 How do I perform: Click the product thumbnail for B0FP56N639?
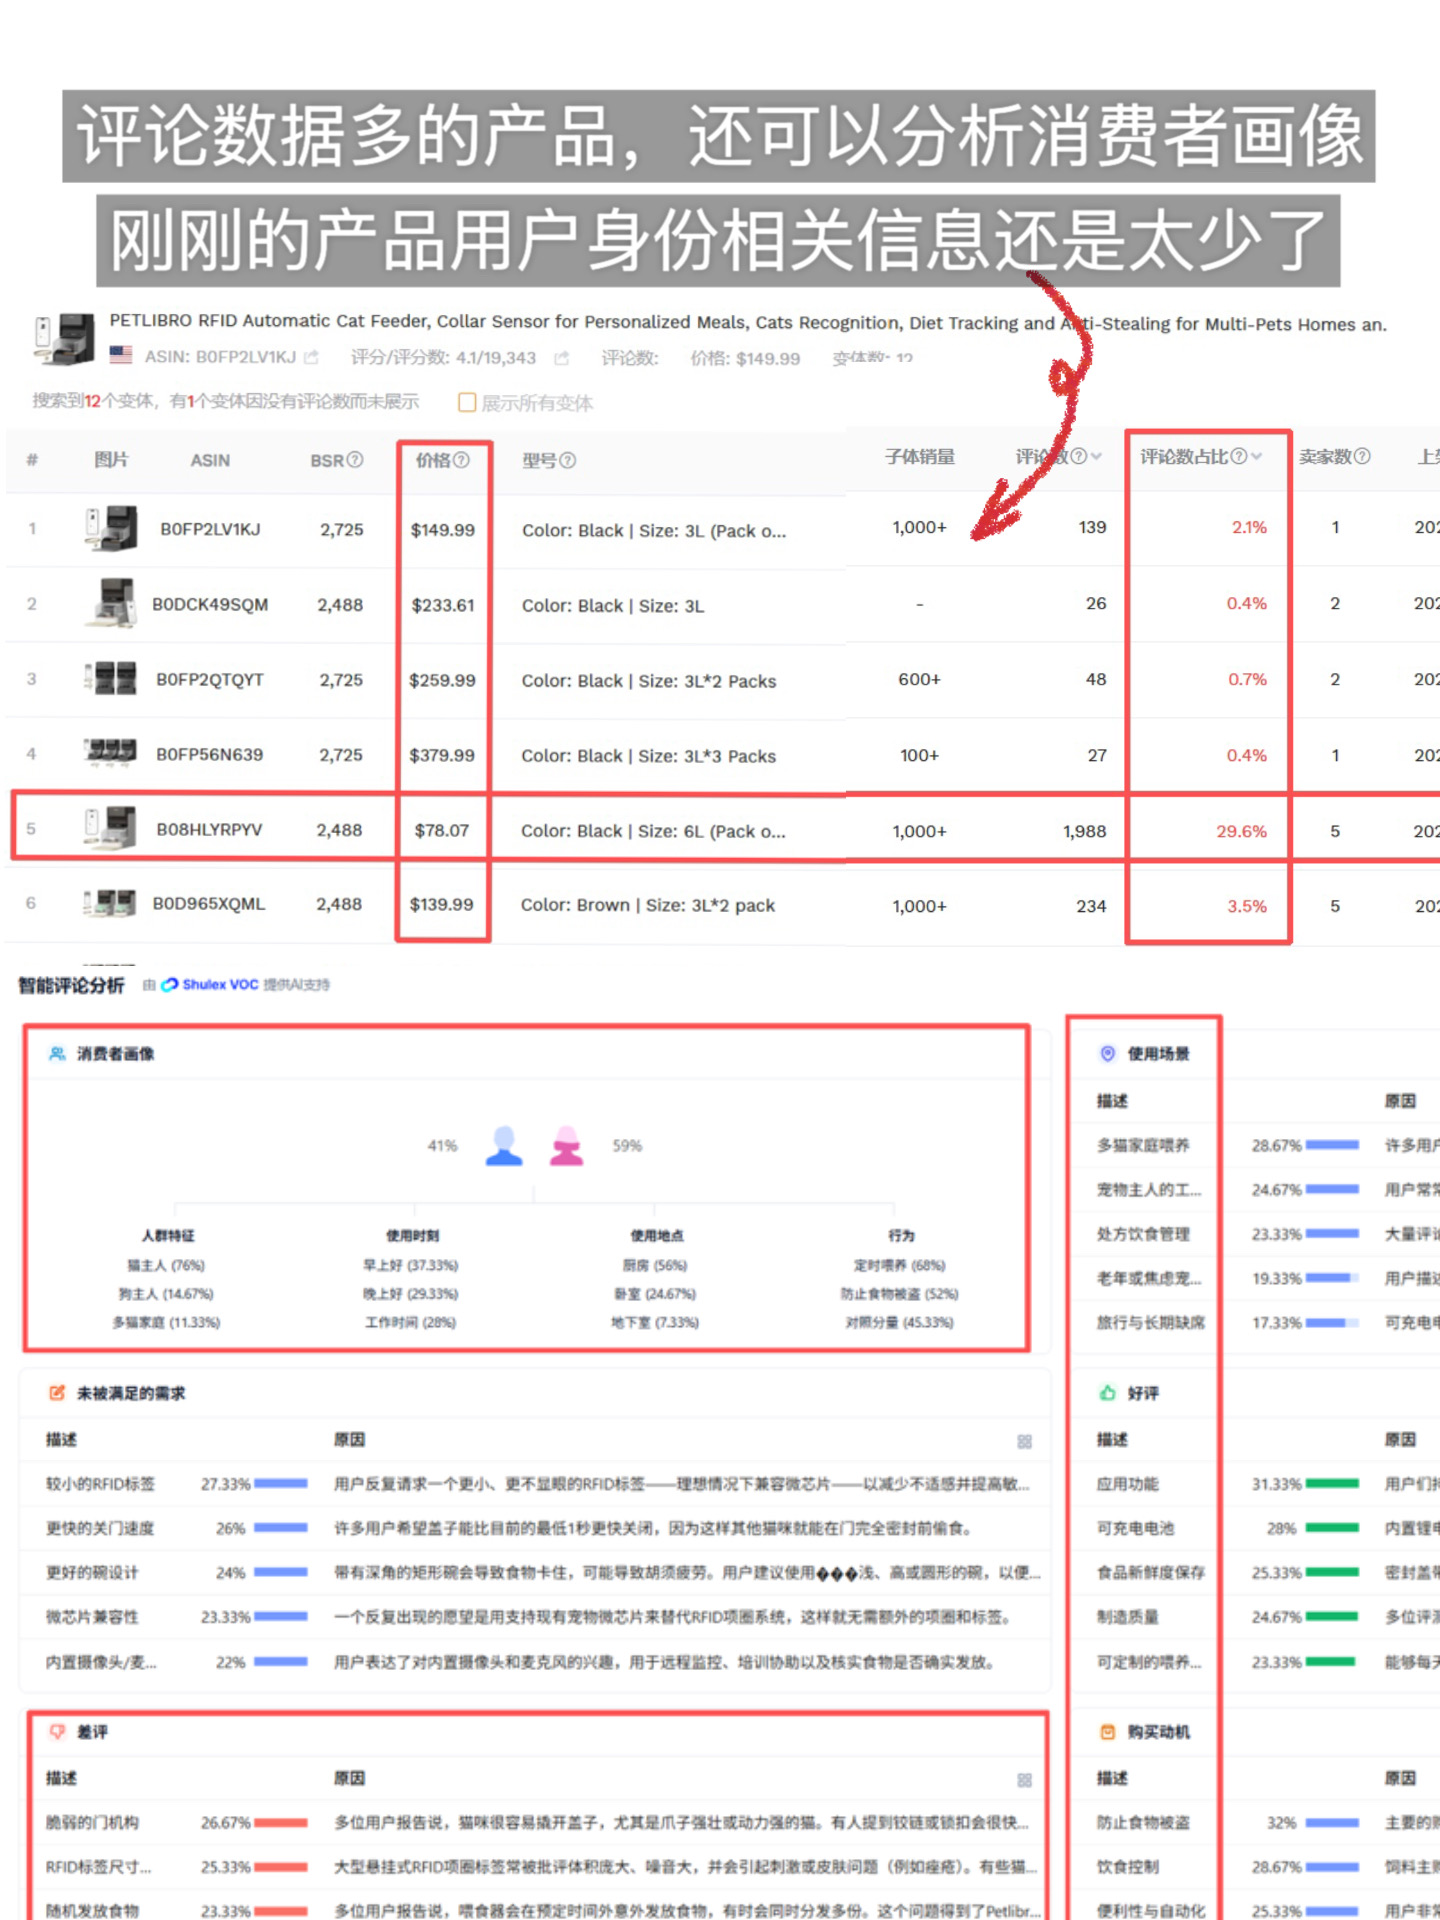click(x=110, y=752)
